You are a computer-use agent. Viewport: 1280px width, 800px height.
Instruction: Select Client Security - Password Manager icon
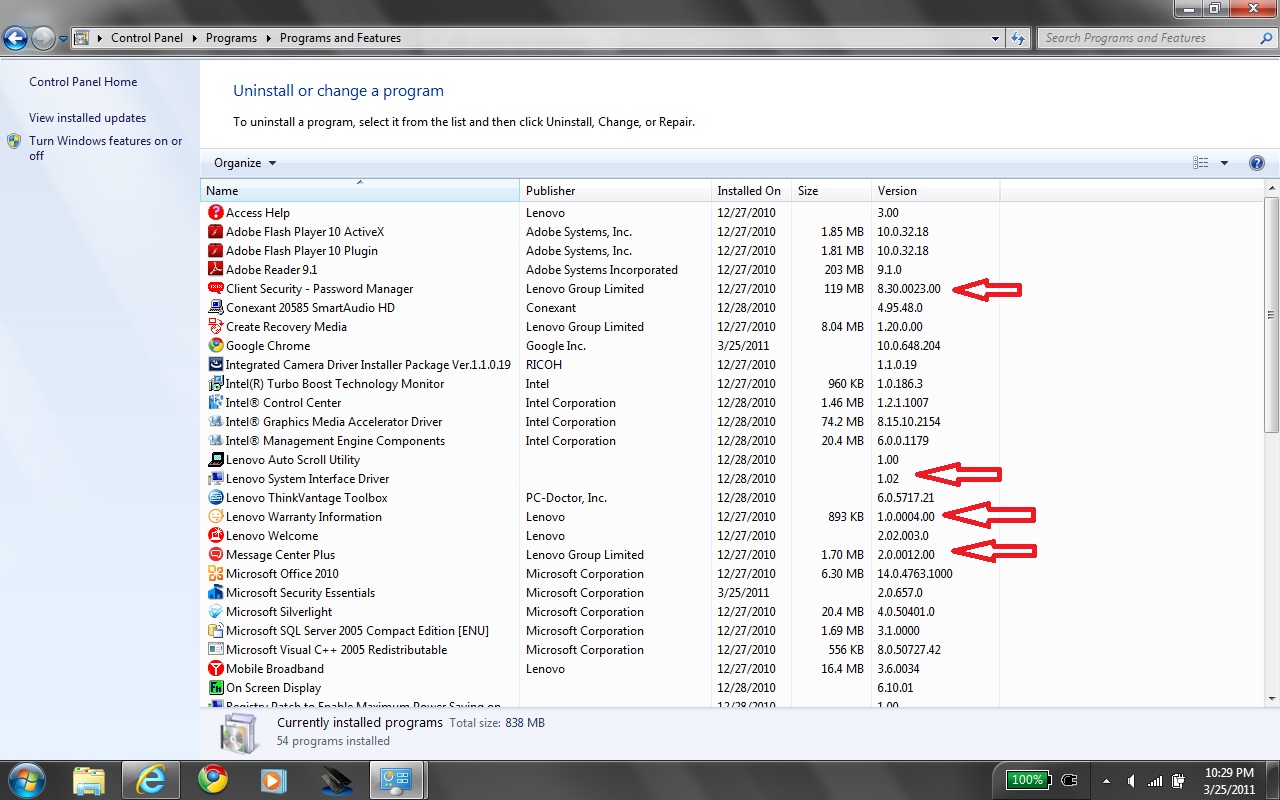pos(215,288)
